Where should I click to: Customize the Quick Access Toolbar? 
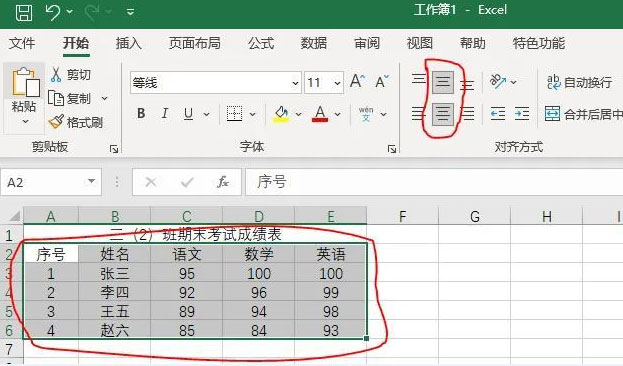[x=130, y=12]
